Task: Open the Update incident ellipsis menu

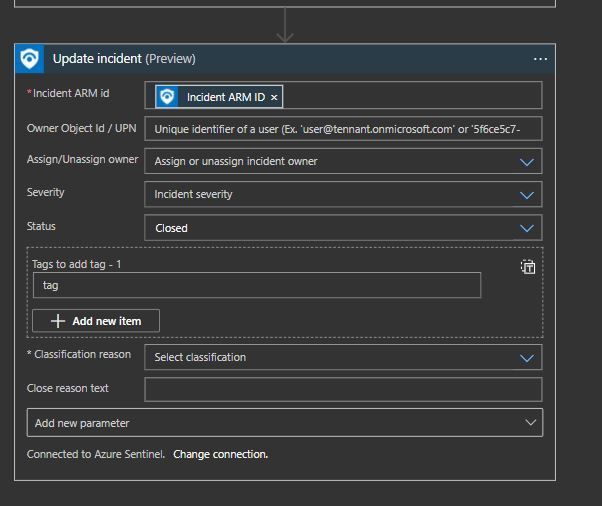Action: [x=541, y=60]
